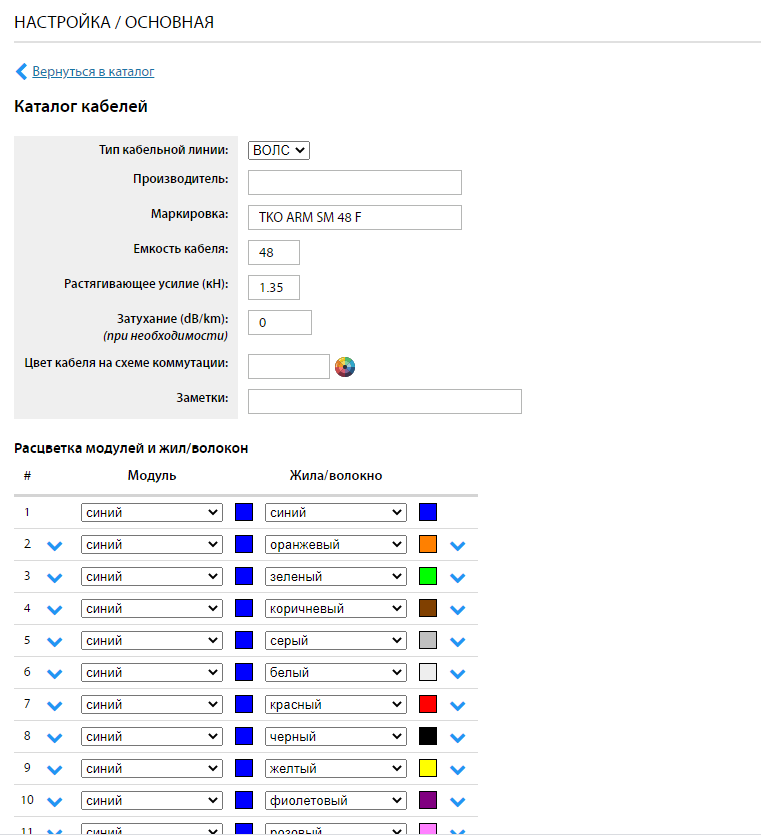Open the оранжевый fiber dropdown
Viewport: 761px width, 838px height.
coord(336,545)
